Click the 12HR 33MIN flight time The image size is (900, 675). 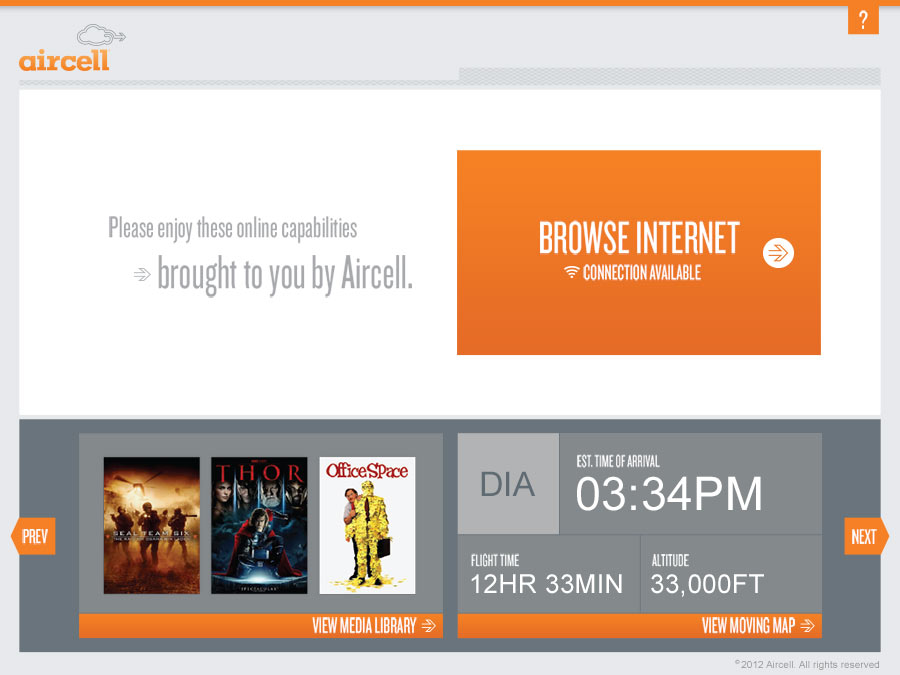[x=546, y=585]
